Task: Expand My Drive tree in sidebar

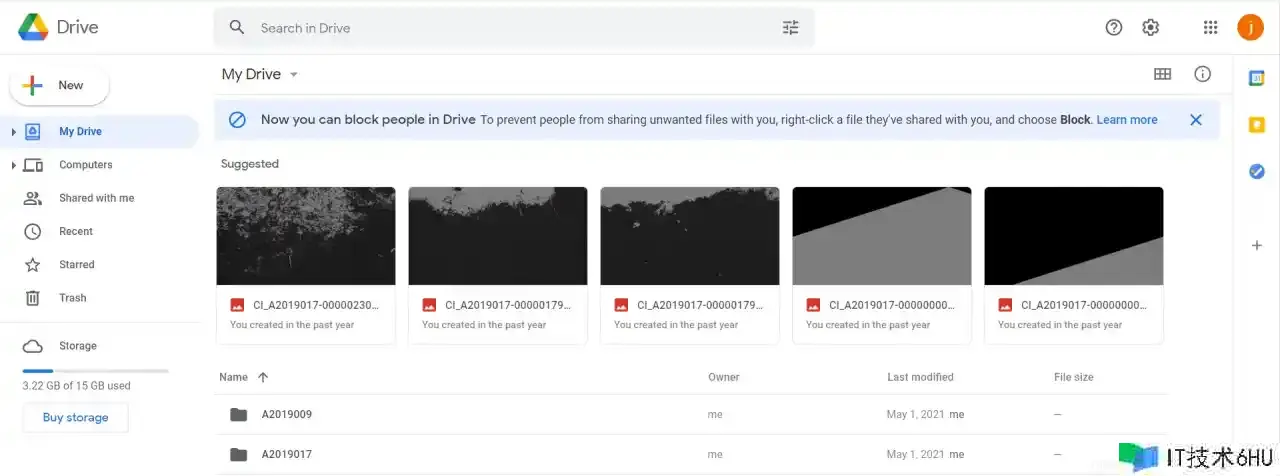Action: pyautogui.click(x=13, y=132)
